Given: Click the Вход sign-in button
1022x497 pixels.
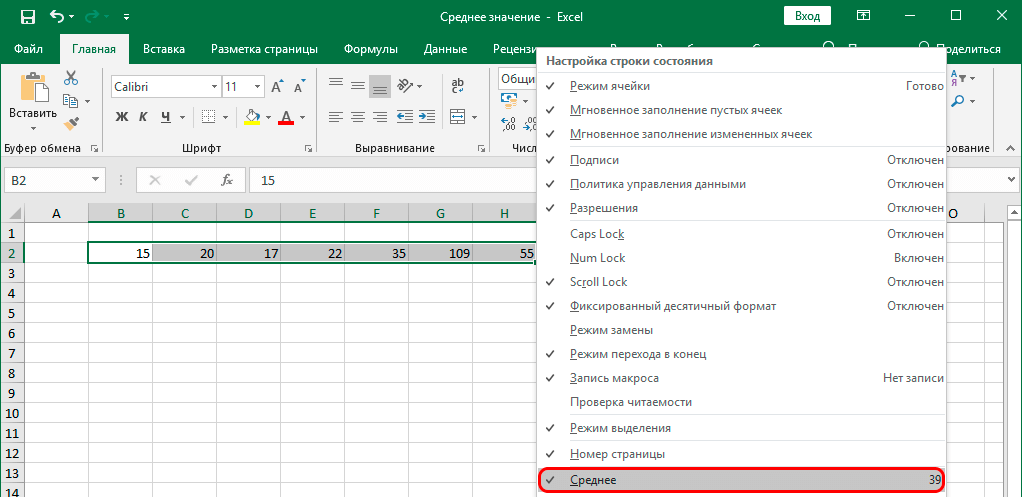Looking at the screenshot, I should pyautogui.click(x=807, y=17).
